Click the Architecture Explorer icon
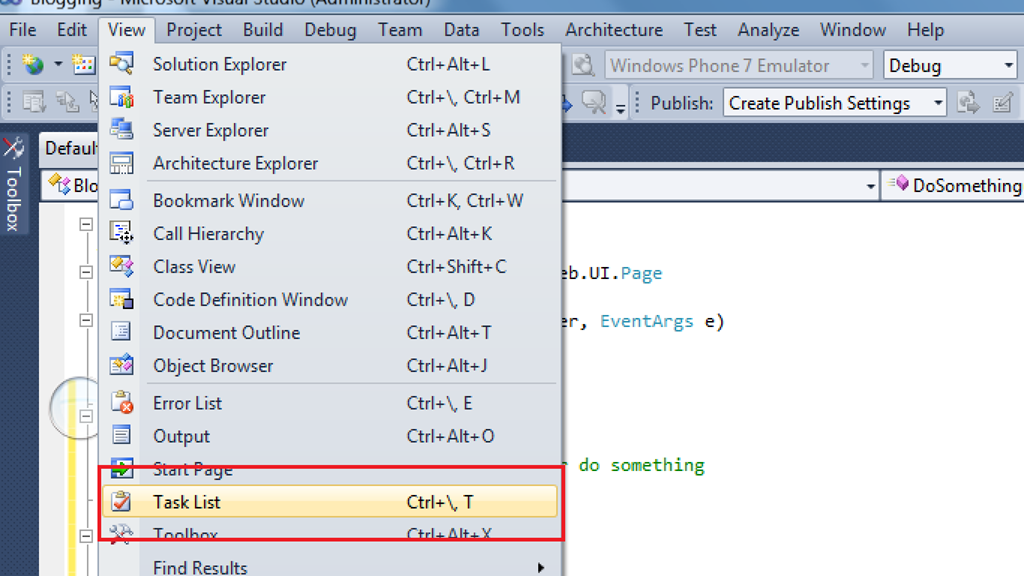Image resolution: width=1024 pixels, height=576 pixels. click(x=121, y=163)
